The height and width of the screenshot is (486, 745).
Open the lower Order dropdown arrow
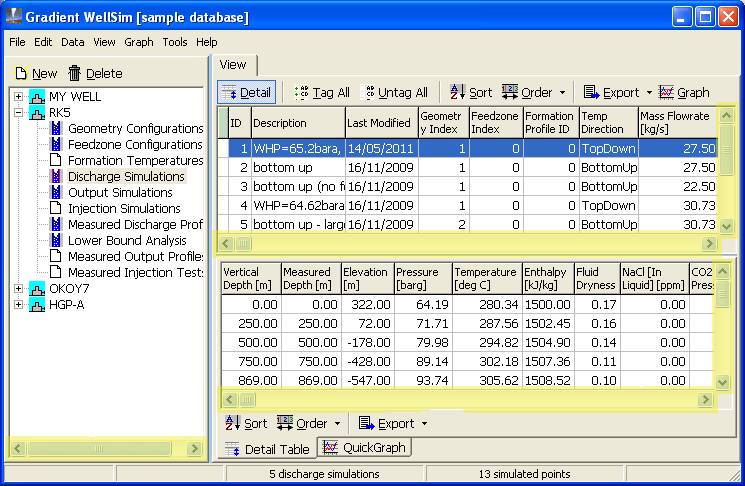(x=337, y=423)
